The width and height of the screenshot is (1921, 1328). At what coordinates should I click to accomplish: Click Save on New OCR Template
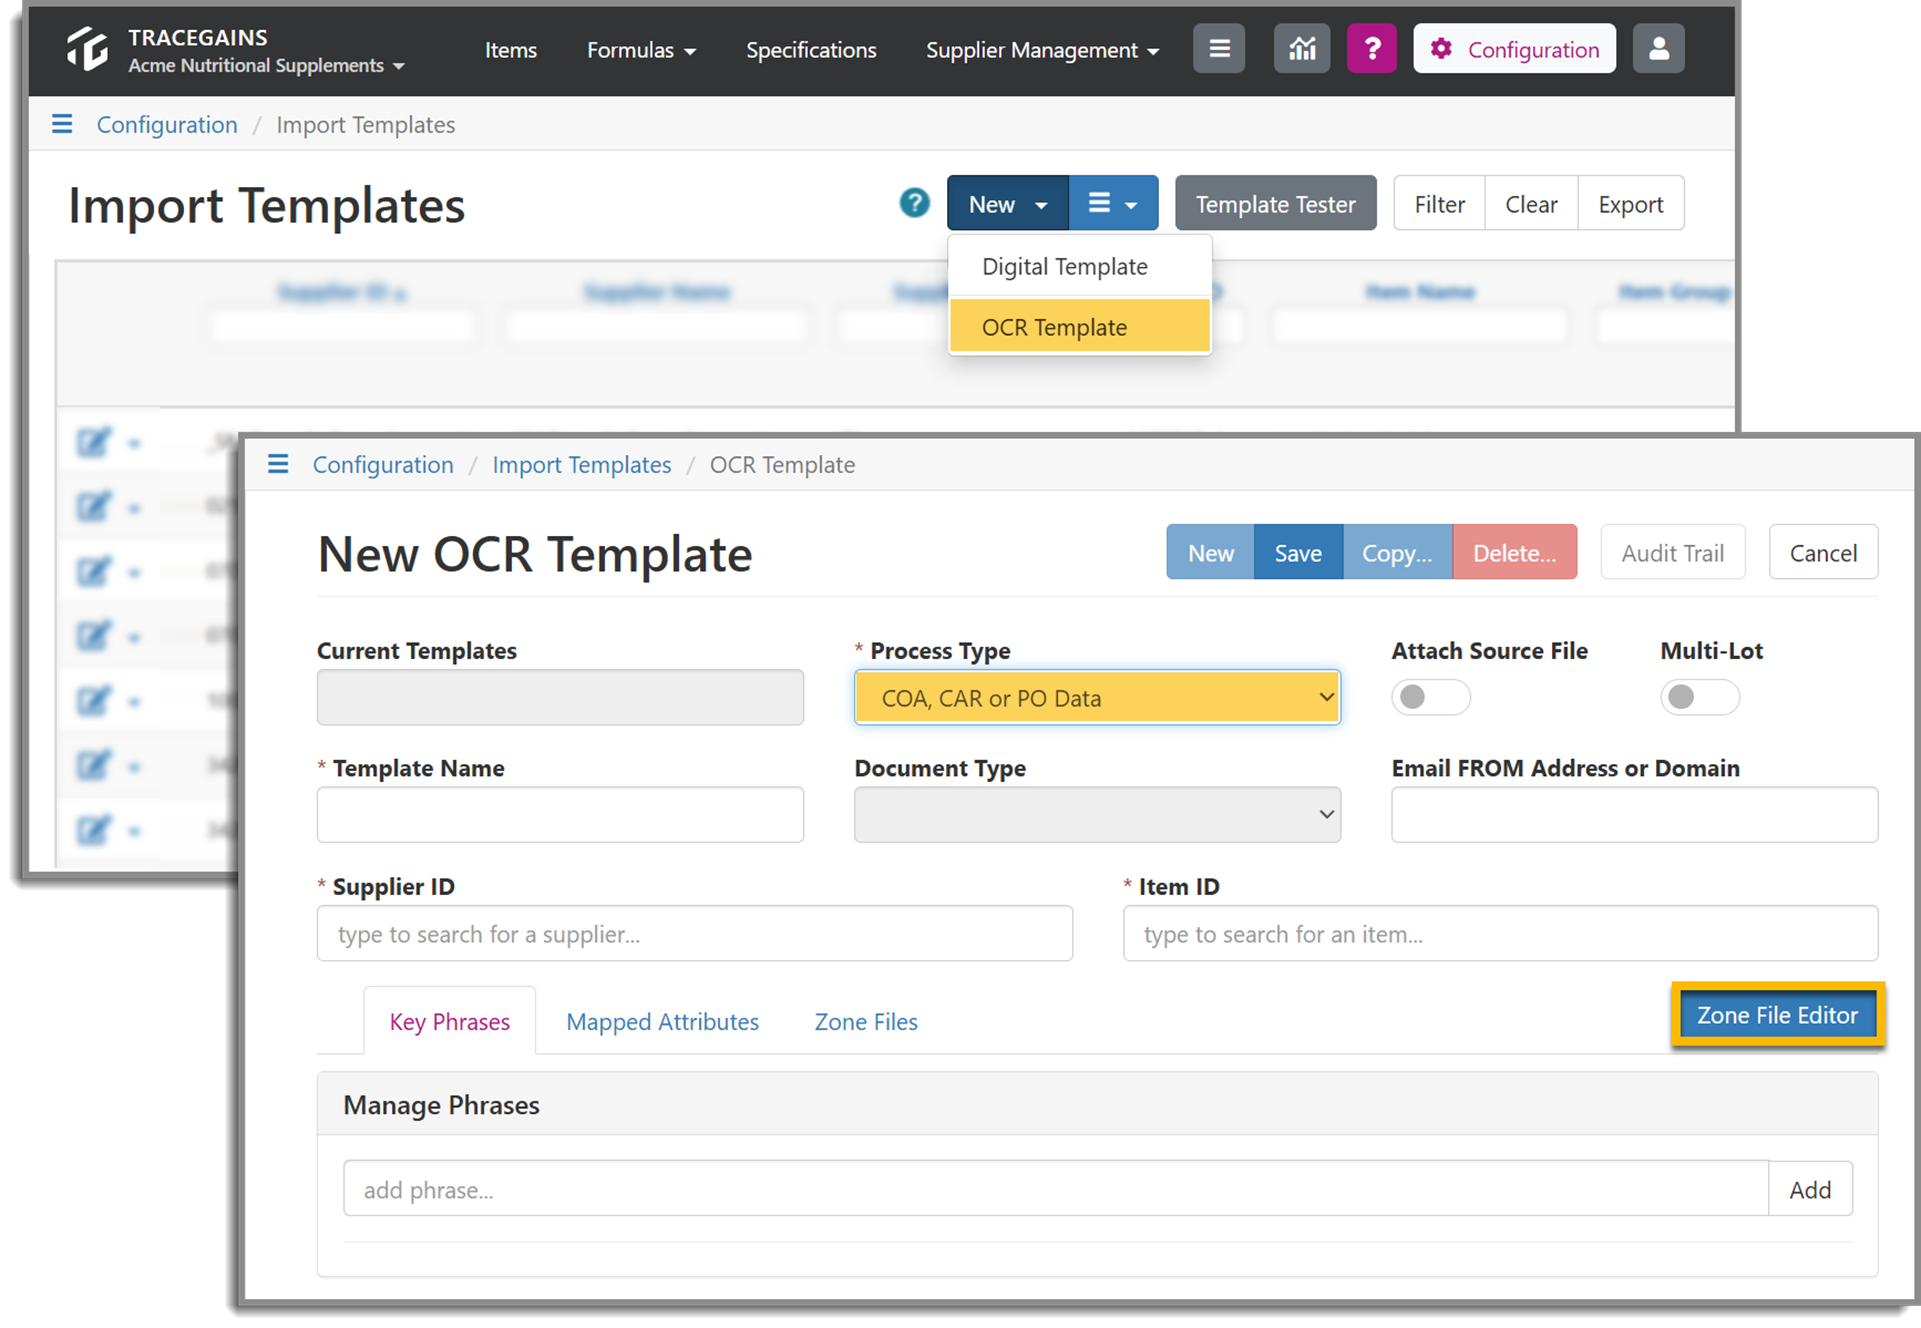pos(1298,552)
